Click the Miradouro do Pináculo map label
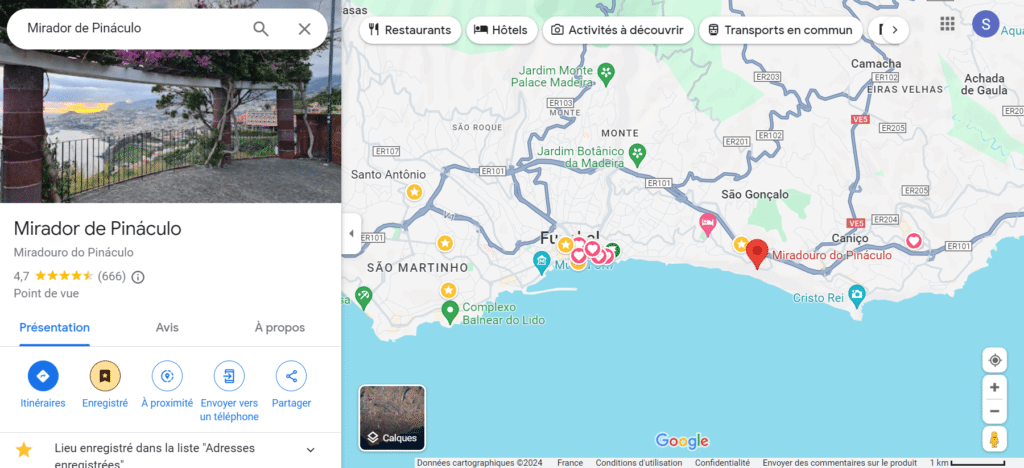This screenshot has height=468, width=1024. coord(831,255)
